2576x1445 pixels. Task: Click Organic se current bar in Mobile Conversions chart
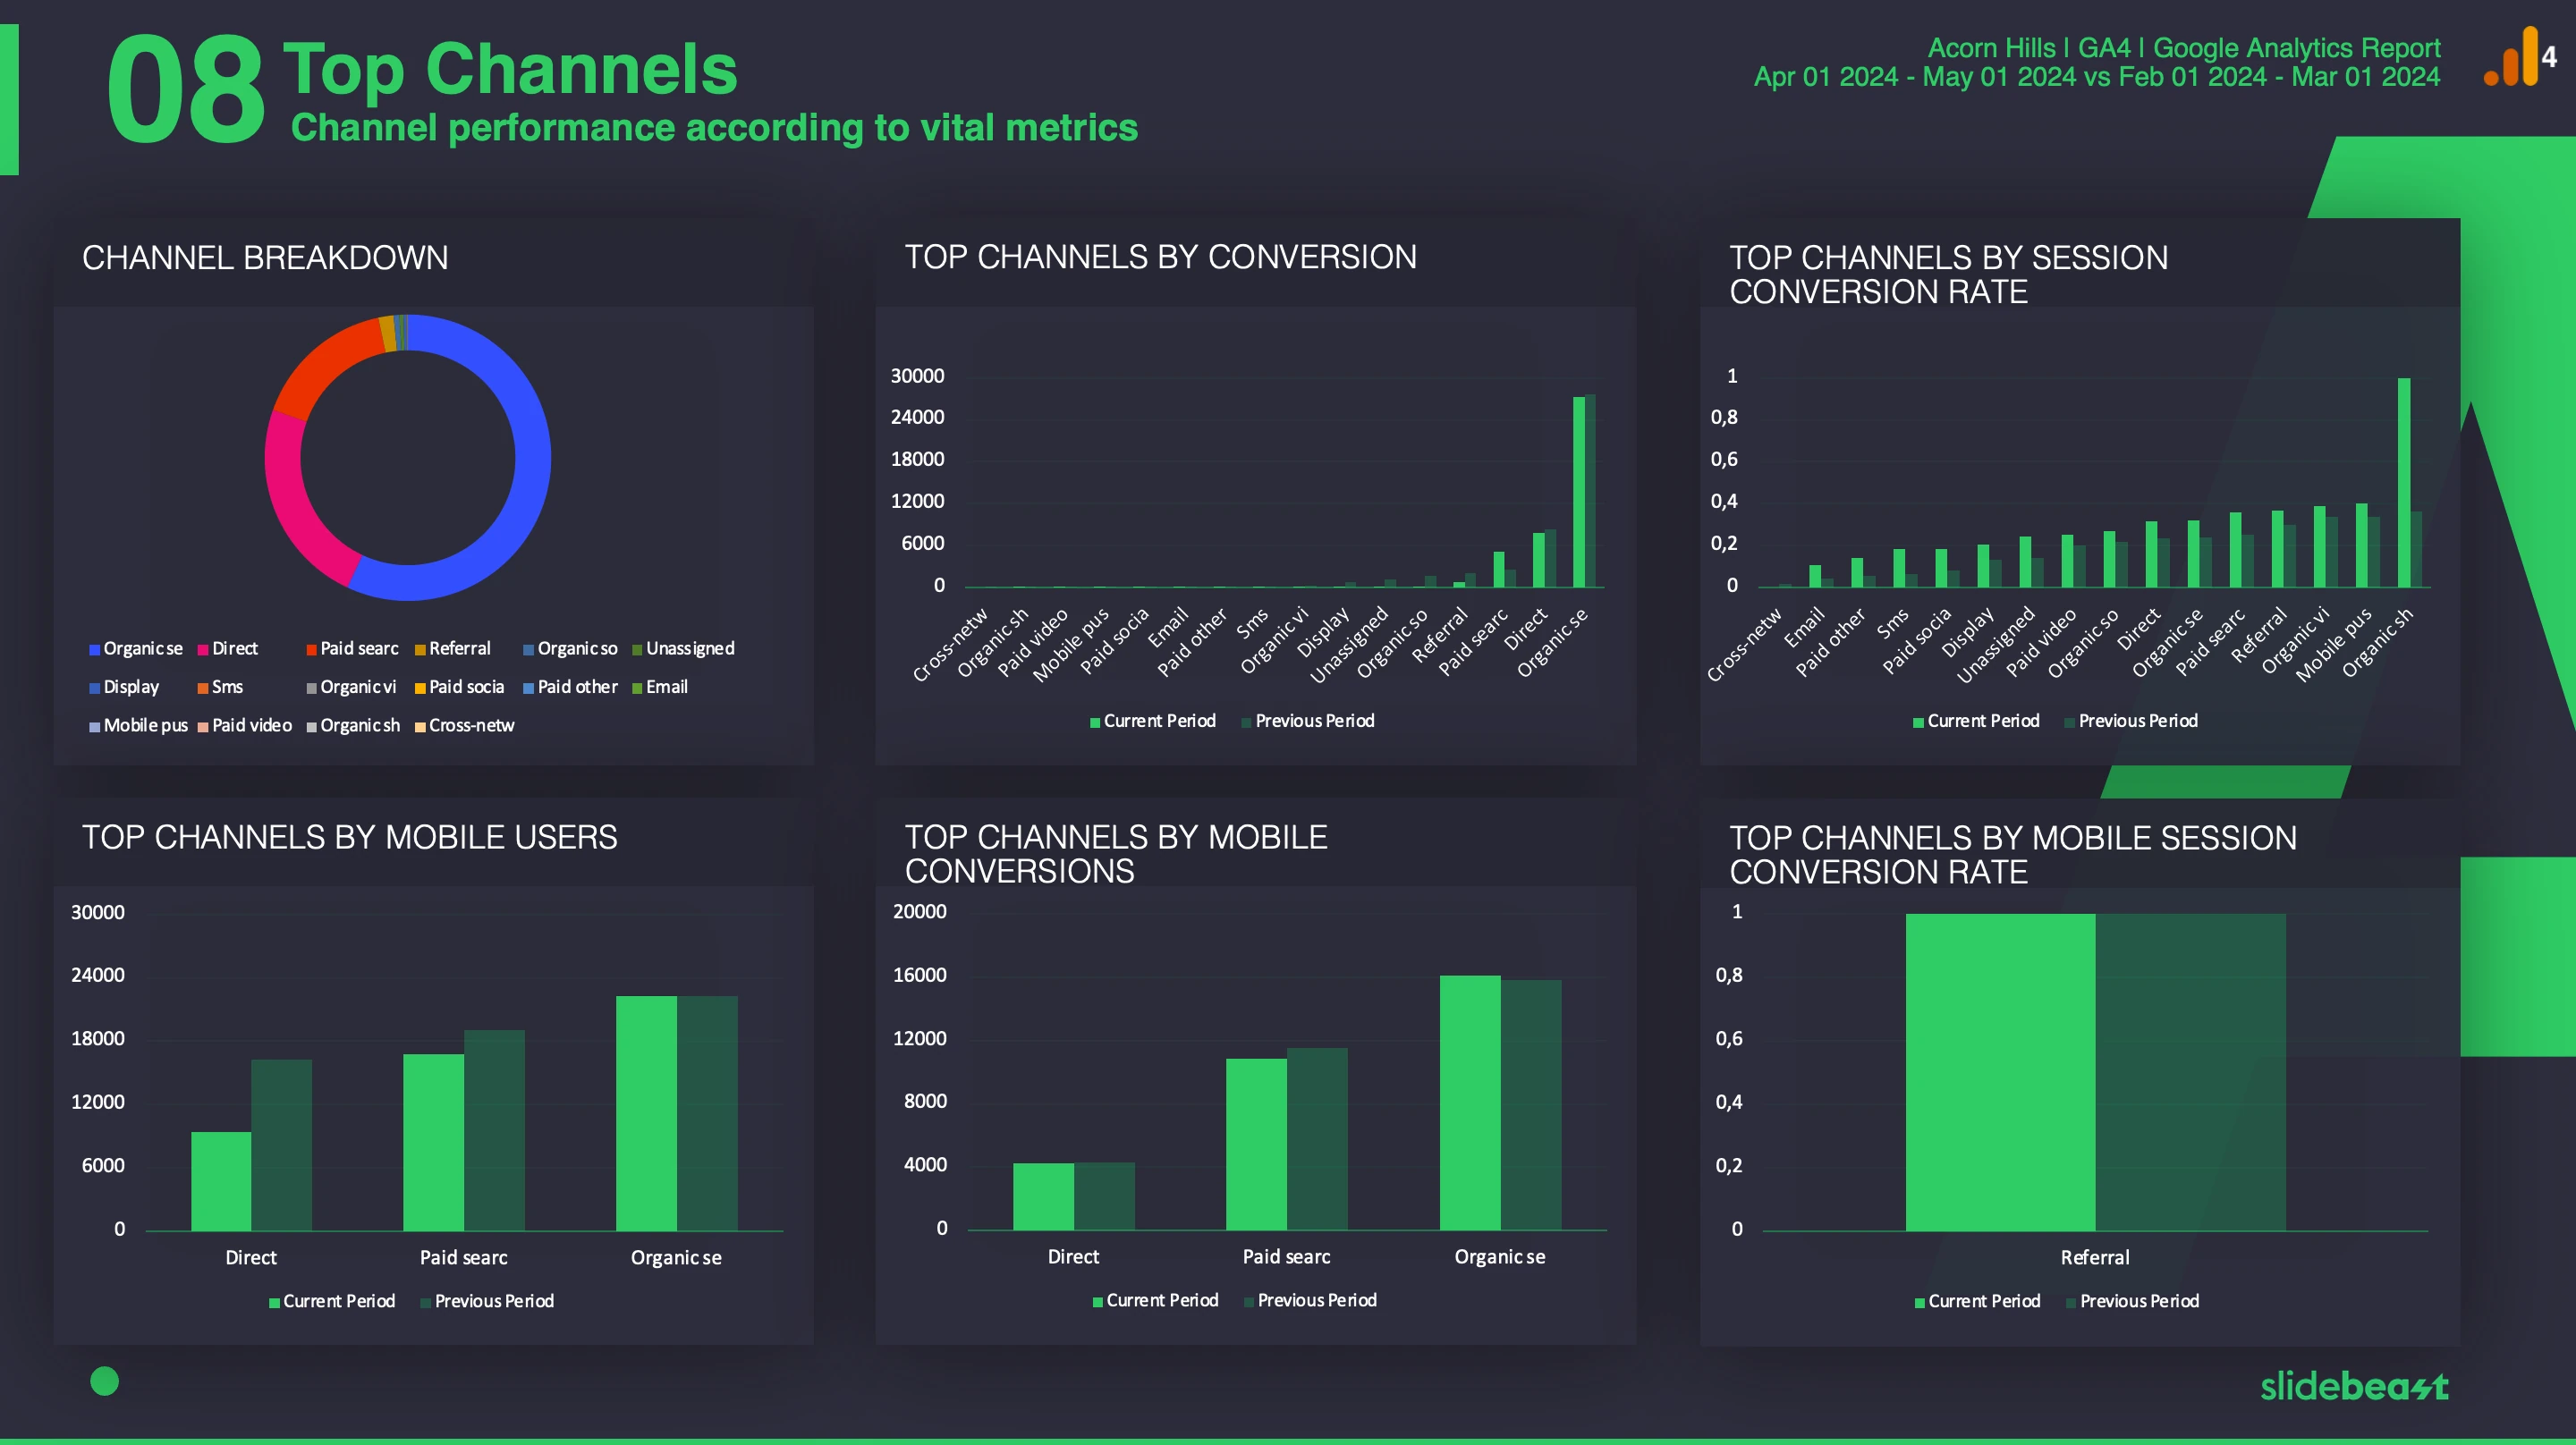point(1470,1102)
